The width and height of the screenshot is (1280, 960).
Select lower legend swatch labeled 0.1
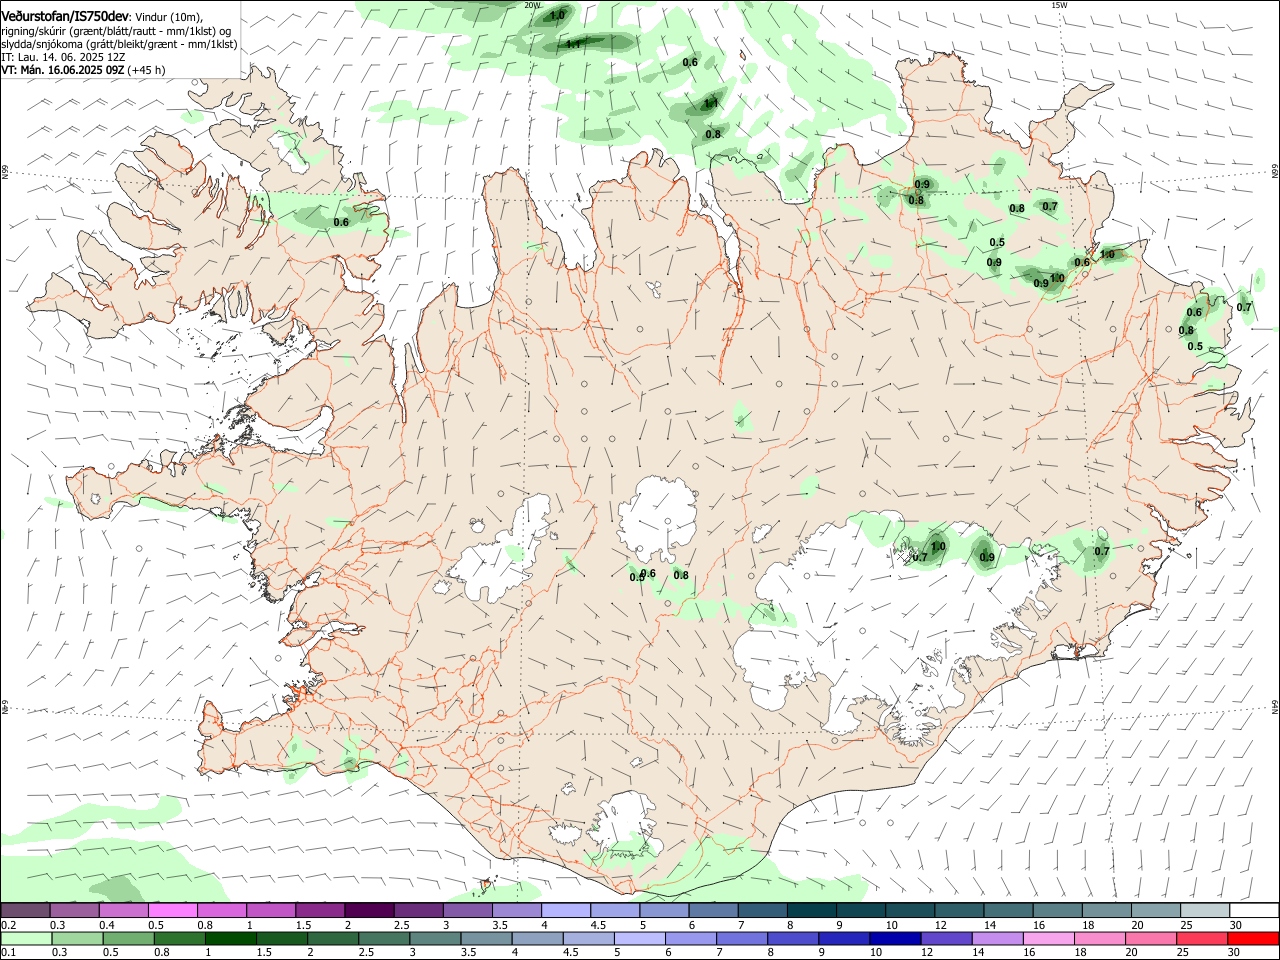coord(26,939)
